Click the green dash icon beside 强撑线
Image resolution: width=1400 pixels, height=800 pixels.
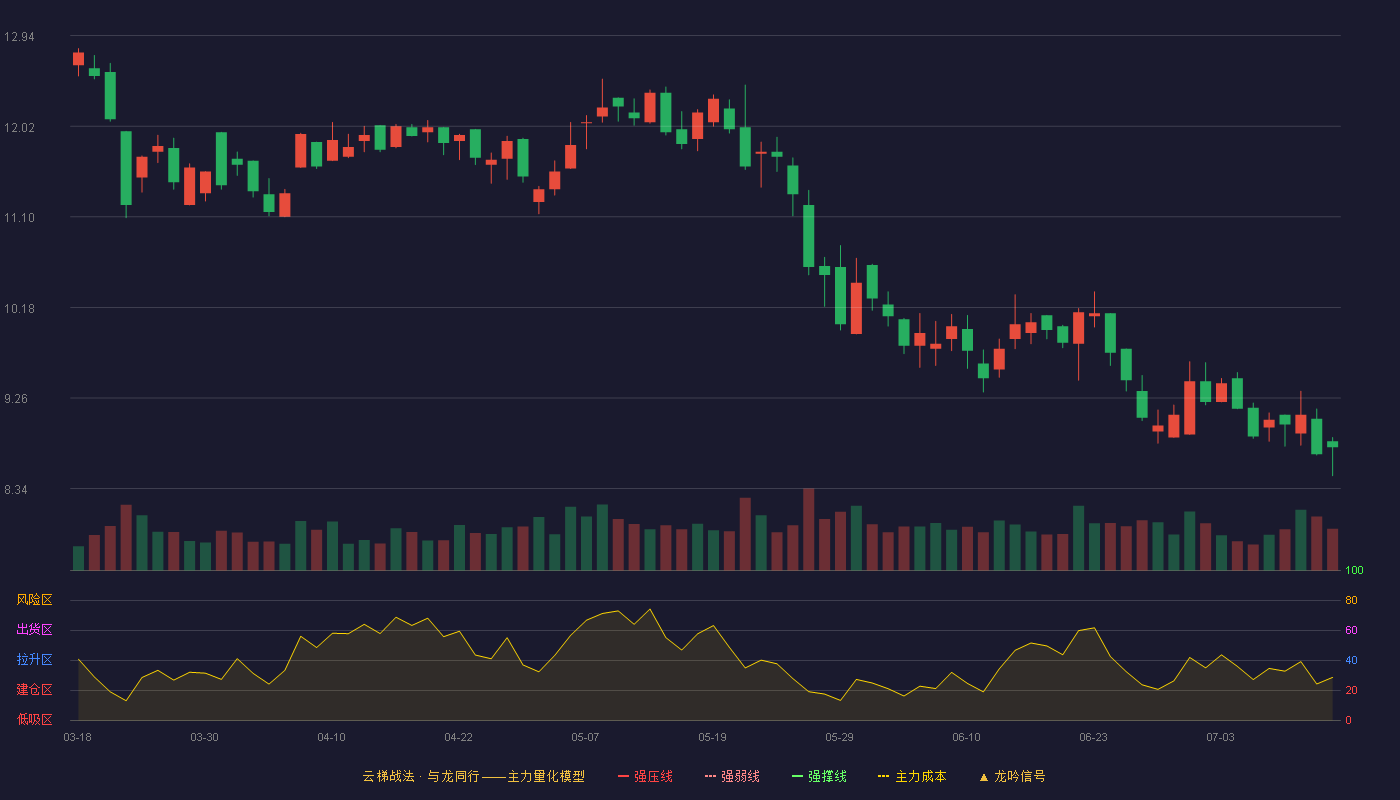[797, 777]
